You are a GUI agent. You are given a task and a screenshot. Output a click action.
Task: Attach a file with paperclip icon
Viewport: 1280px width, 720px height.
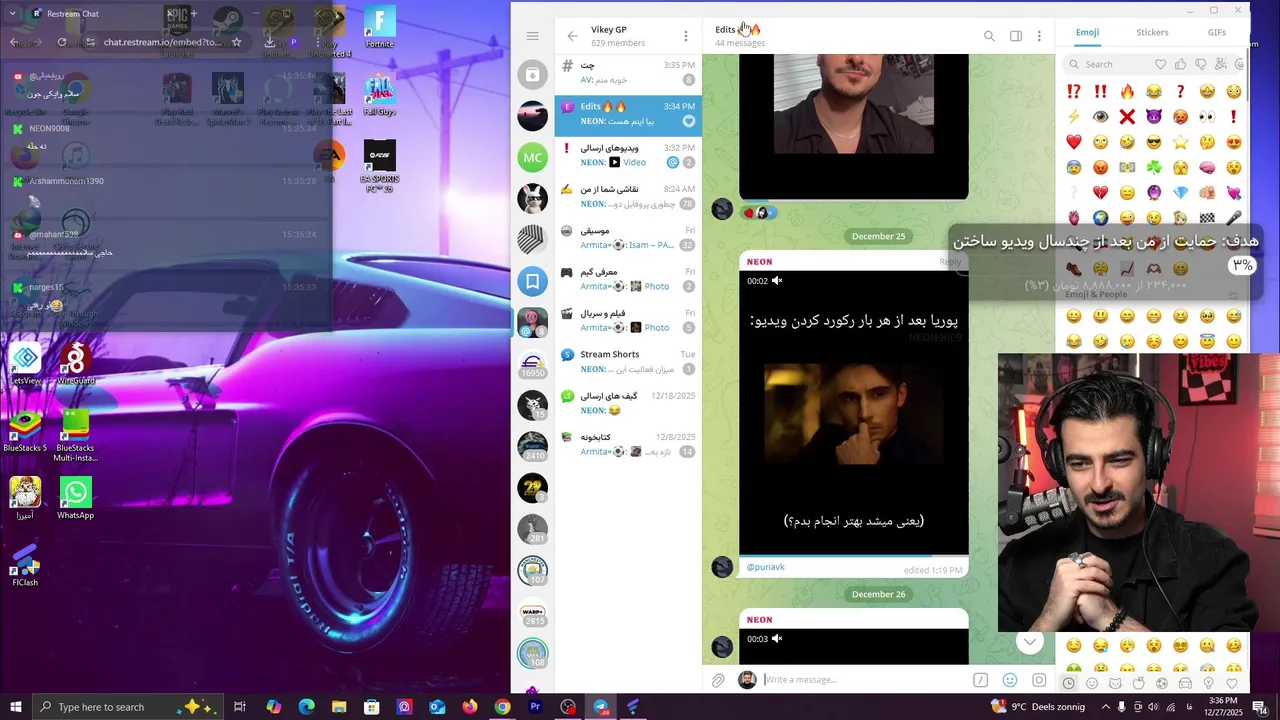tap(718, 680)
